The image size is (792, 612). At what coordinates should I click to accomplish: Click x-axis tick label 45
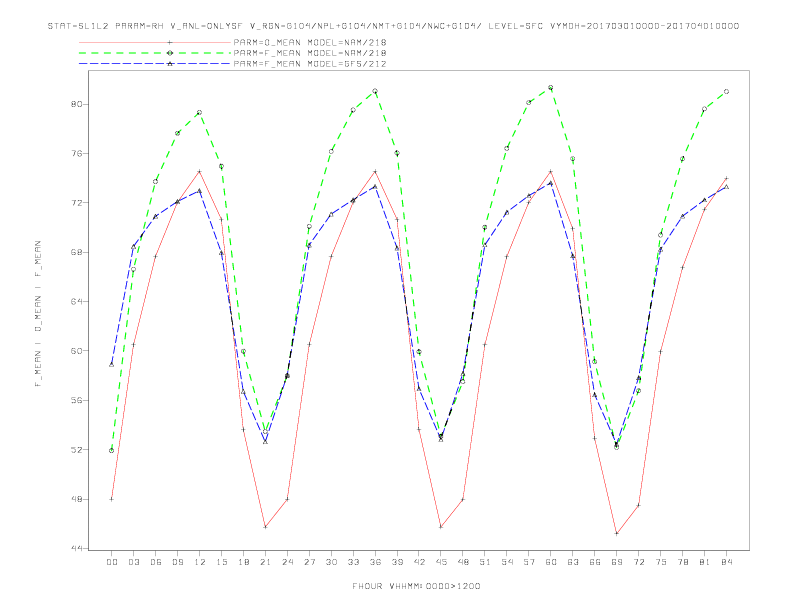[441, 562]
